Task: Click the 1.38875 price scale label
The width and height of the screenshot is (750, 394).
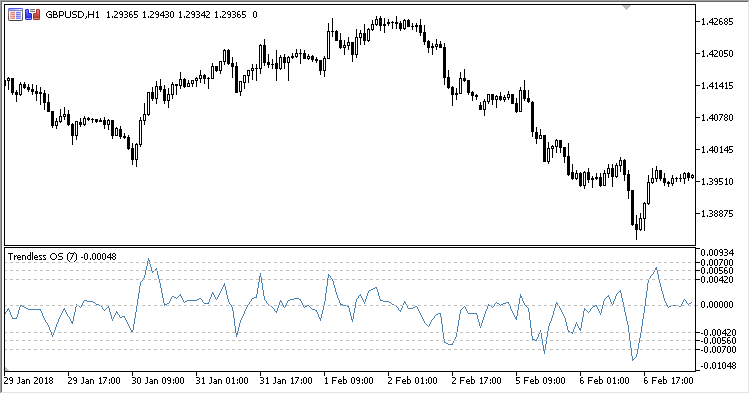Action: pos(717,214)
